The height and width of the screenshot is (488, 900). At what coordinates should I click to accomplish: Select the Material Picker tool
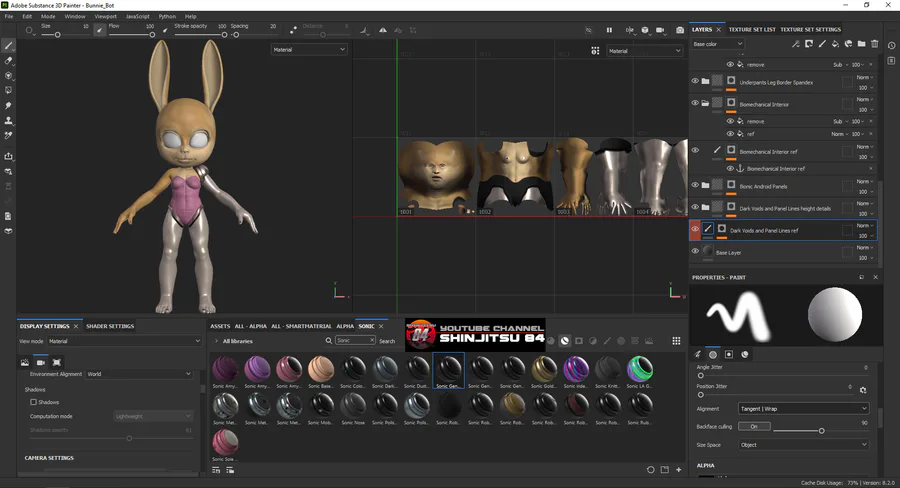tap(9, 135)
